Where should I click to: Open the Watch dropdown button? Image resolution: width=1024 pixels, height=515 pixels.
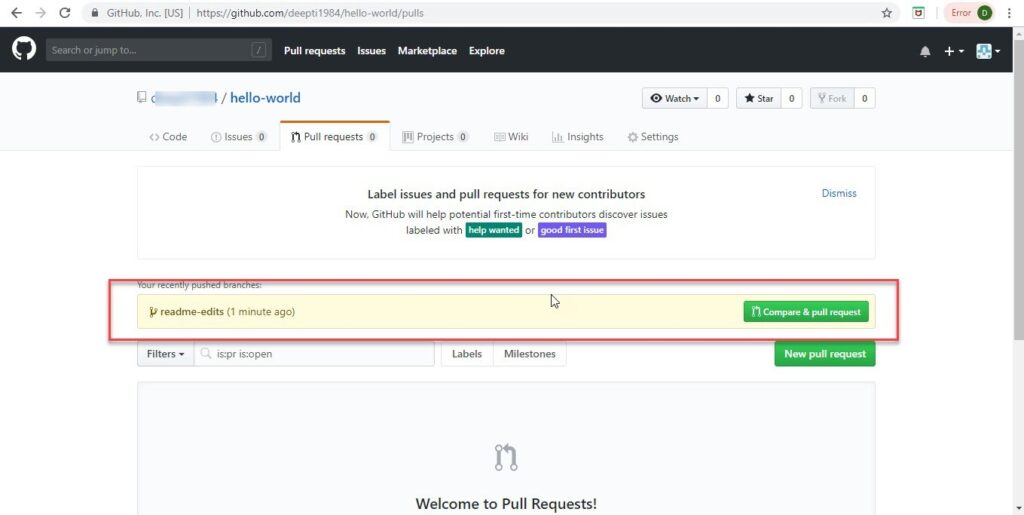pyautogui.click(x=674, y=99)
